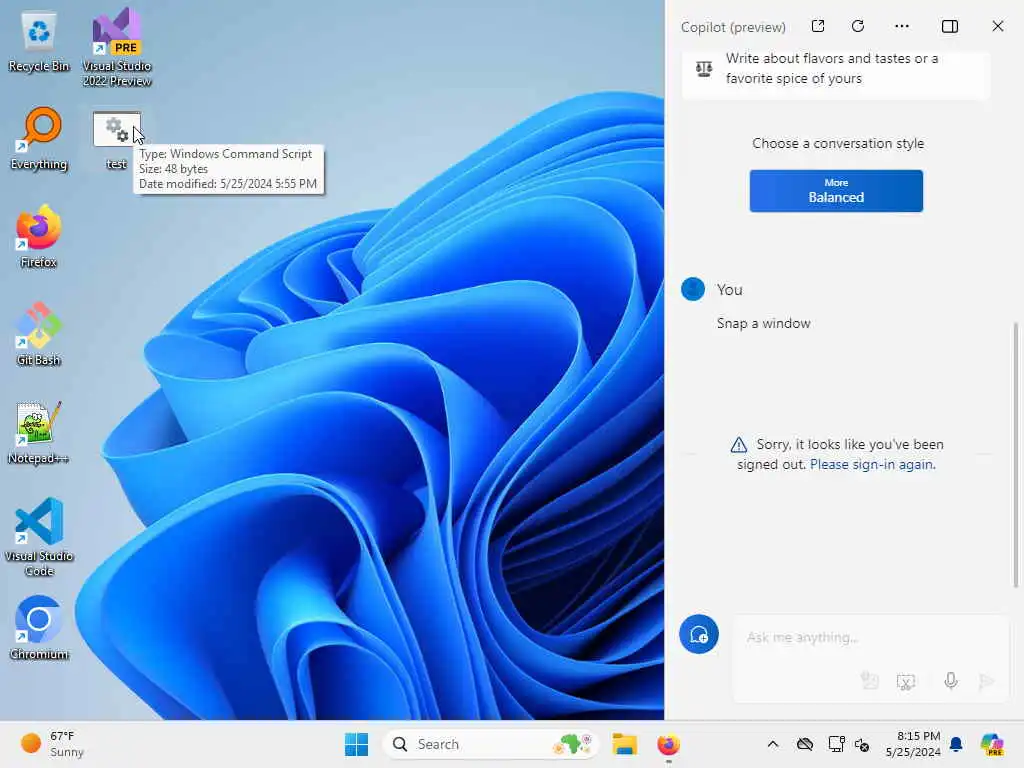Click the screenshot capture icon in Copilot
Screen dimensions: 1024x768
(x=906, y=682)
